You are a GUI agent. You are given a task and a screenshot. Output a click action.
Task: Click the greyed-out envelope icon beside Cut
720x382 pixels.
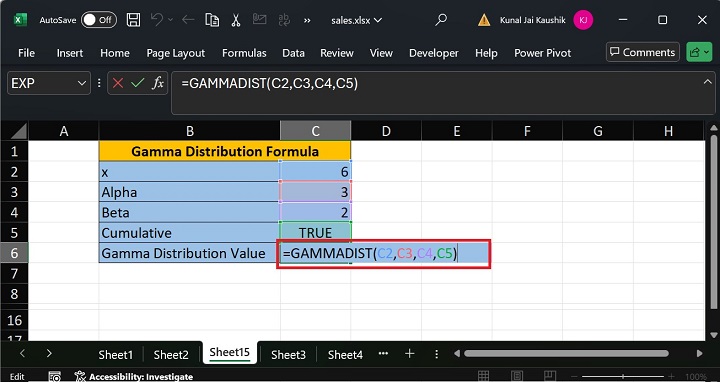point(259,19)
